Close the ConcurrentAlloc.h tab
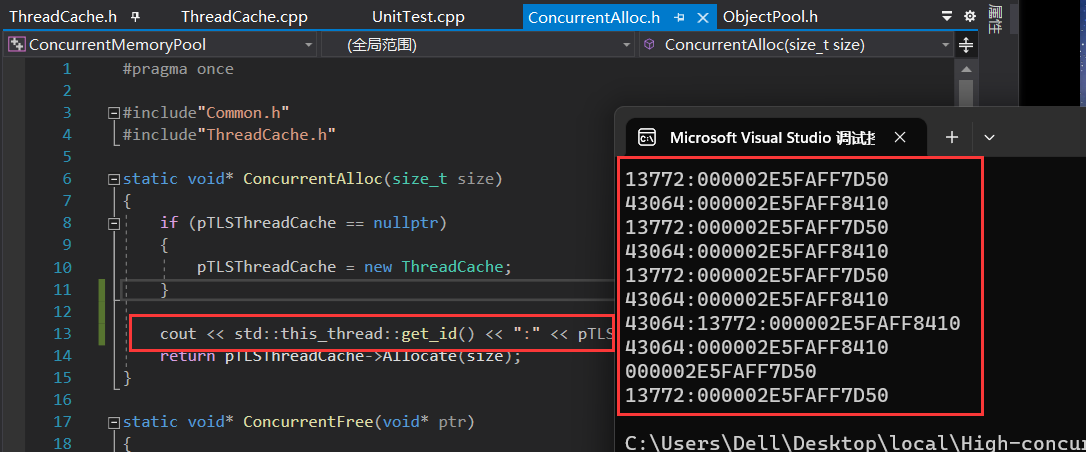The image size is (1086, 452). coord(705,17)
